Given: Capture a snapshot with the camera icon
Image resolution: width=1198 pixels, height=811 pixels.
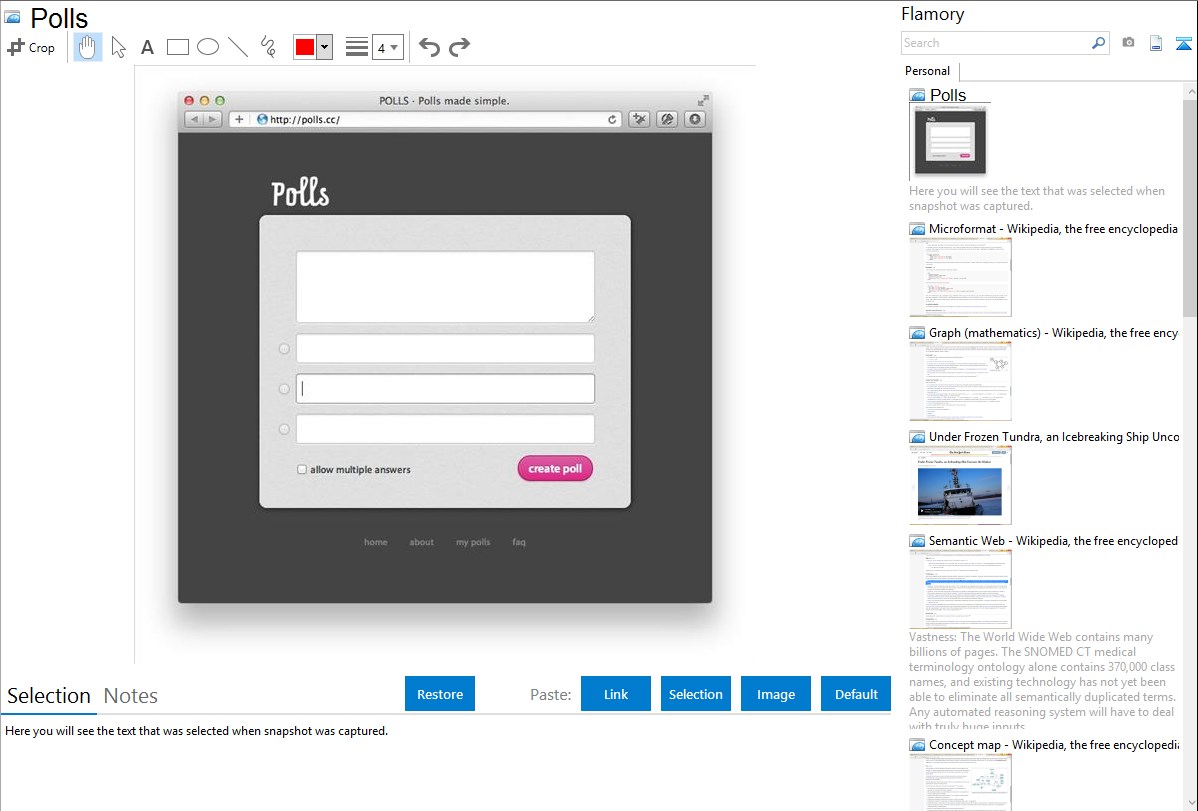Looking at the screenshot, I should [x=1128, y=43].
